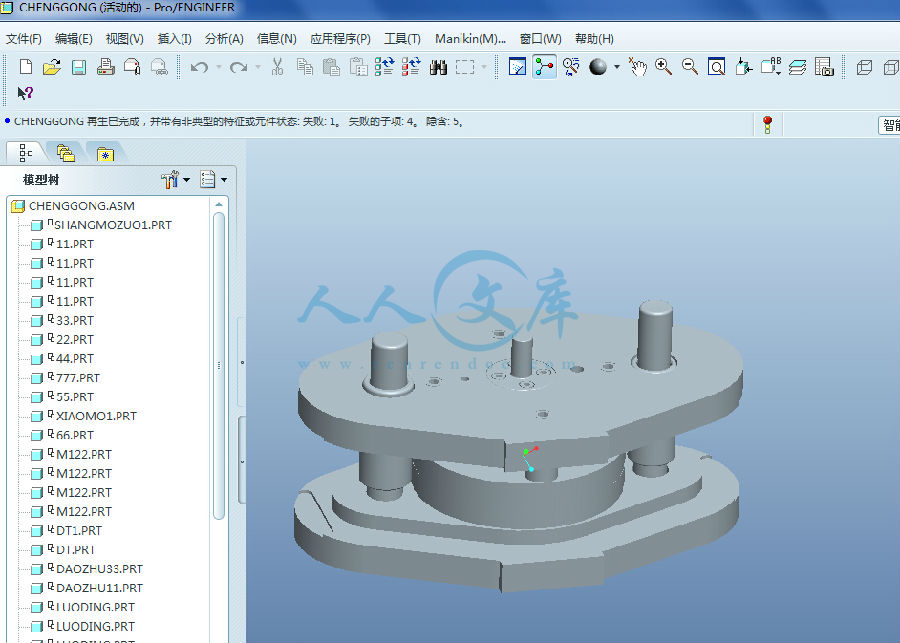Select DAOZHU33.PRT in the model tree

click(87, 569)
